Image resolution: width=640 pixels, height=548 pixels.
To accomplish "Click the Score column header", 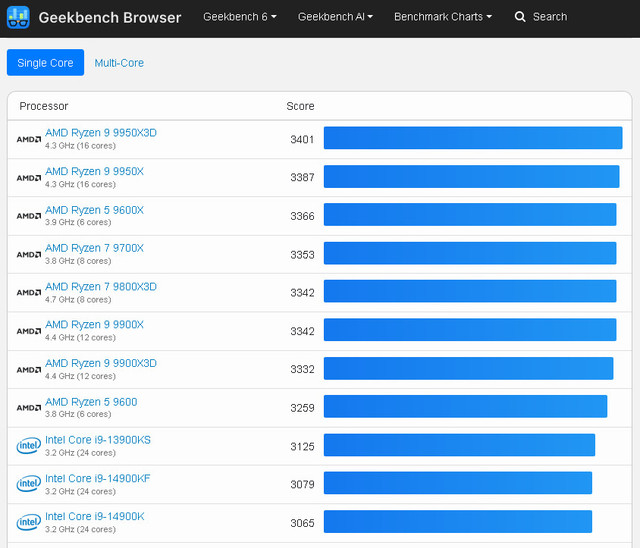I will pyautogui.click(x=300, y=106).
